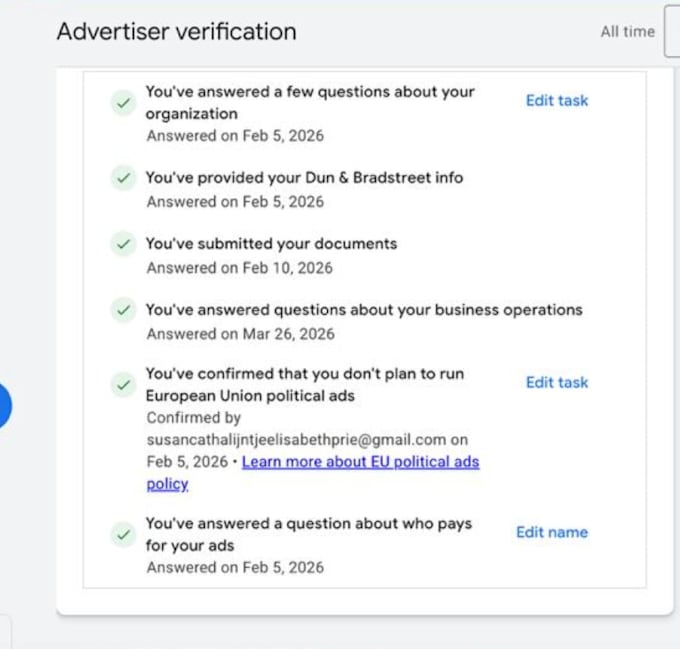Select text 'Answered on Feb 10, 2026'

(240, 268)
